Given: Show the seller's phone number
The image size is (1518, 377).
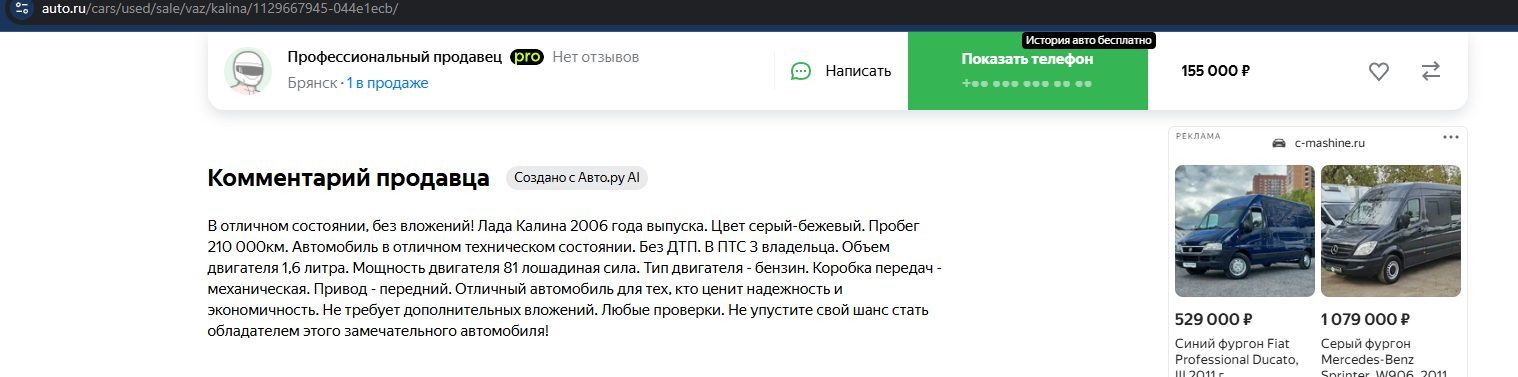Looking at the screenshot, I should [1028, 70].
